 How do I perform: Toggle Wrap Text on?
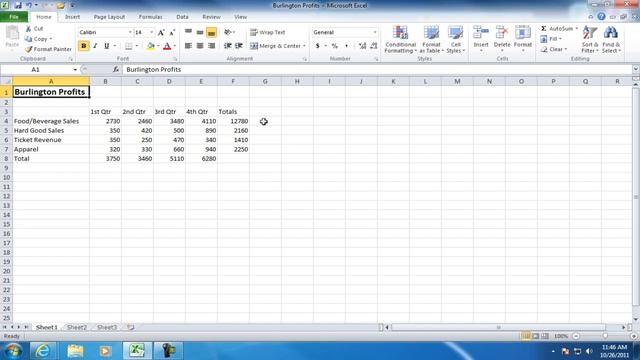pos(268,32)
